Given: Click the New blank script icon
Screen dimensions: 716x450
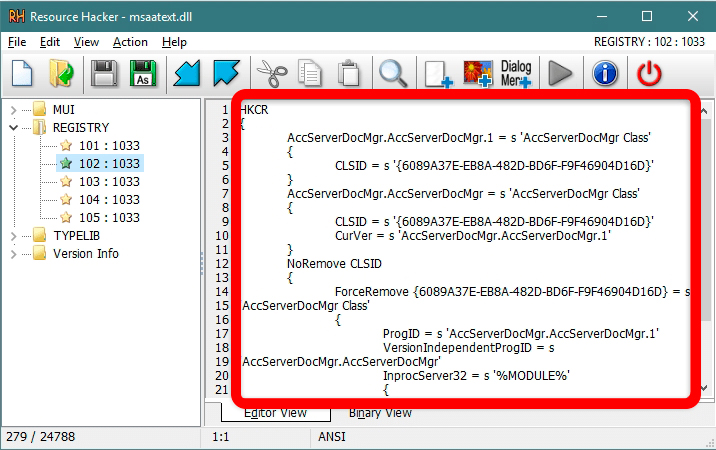Looking at the screenshot, I should coord(22,73).
